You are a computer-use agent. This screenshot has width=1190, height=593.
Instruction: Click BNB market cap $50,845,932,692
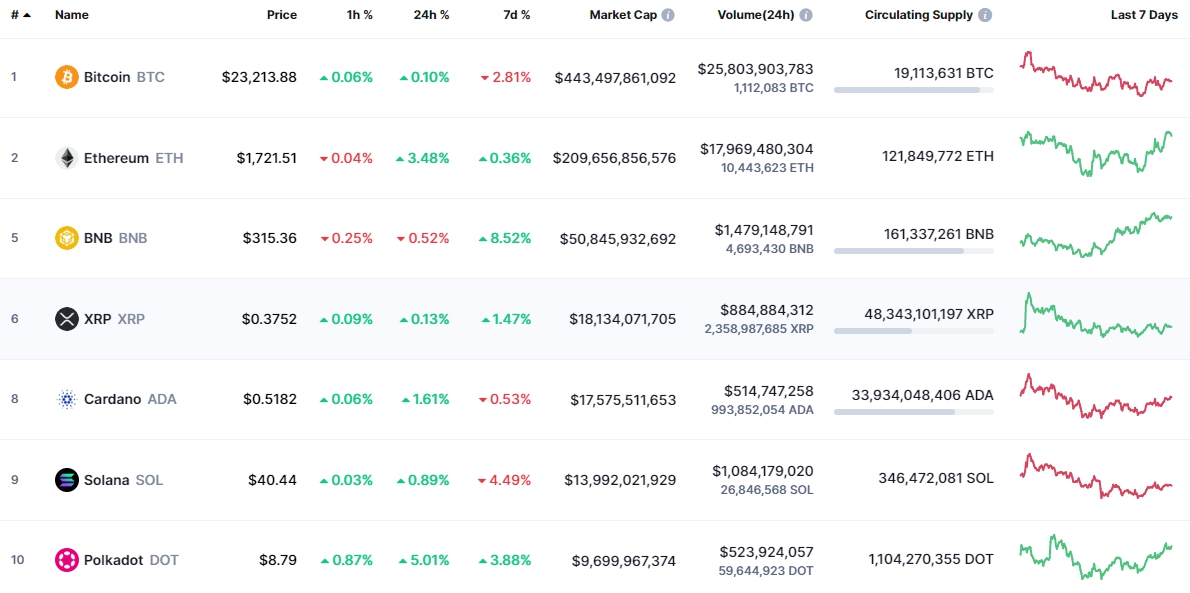tap(618, 238)
